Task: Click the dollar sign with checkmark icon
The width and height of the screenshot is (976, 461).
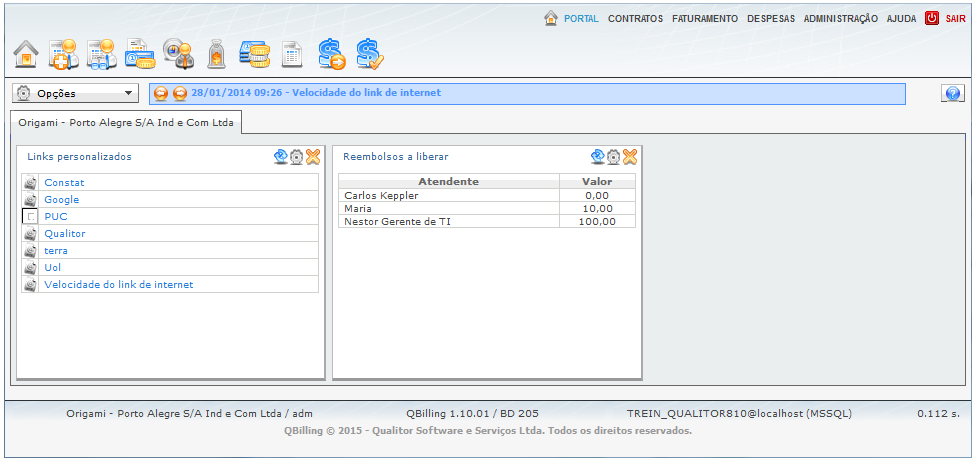Action: (370, 53)
